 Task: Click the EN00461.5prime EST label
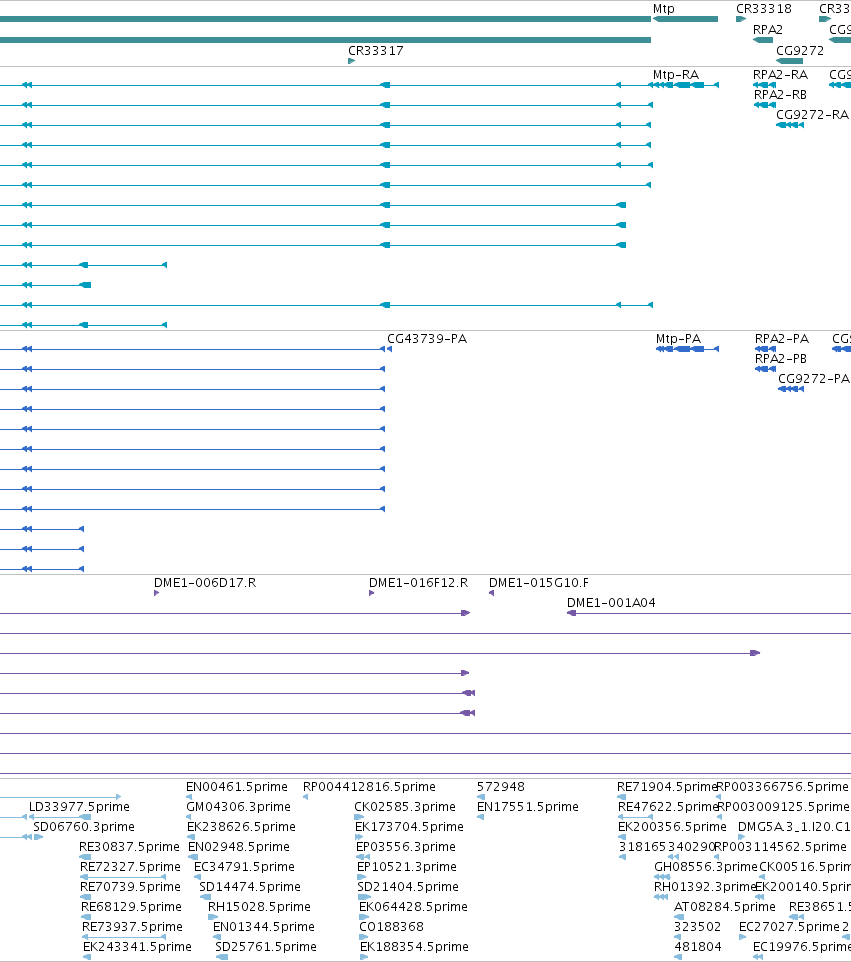[x=237, y=787]
